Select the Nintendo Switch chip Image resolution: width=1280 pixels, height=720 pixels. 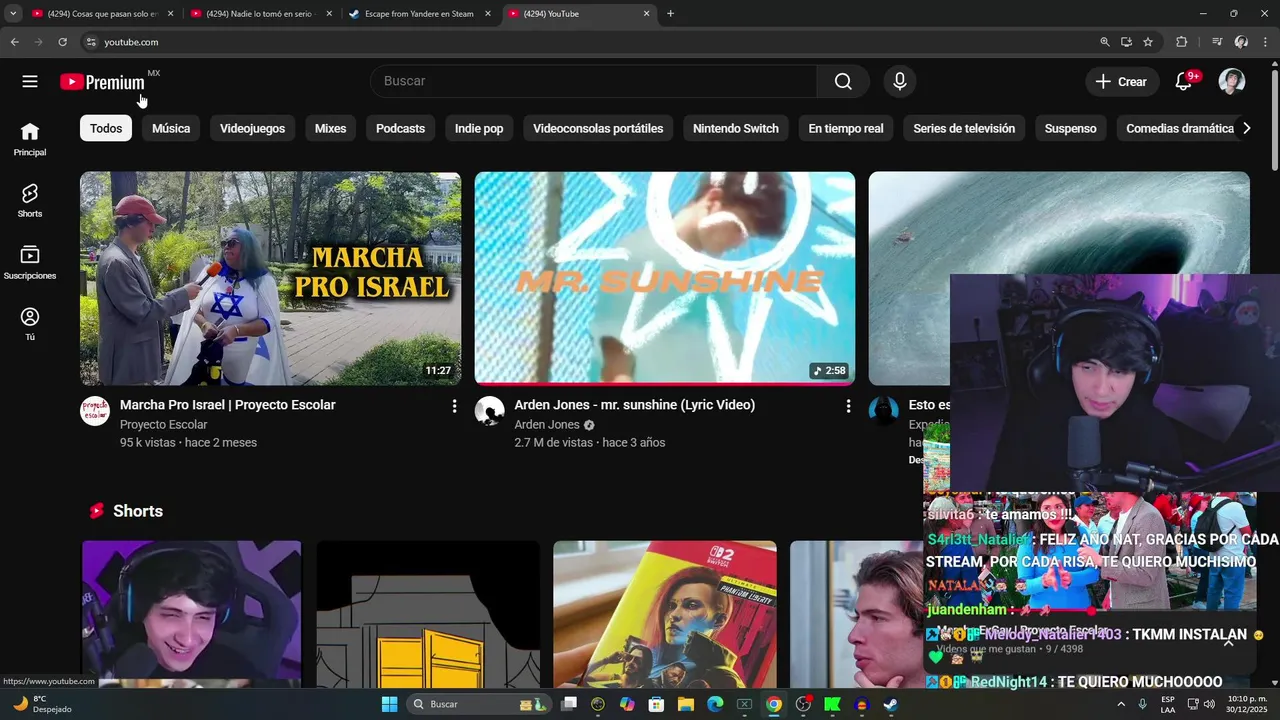pos(736,128)
